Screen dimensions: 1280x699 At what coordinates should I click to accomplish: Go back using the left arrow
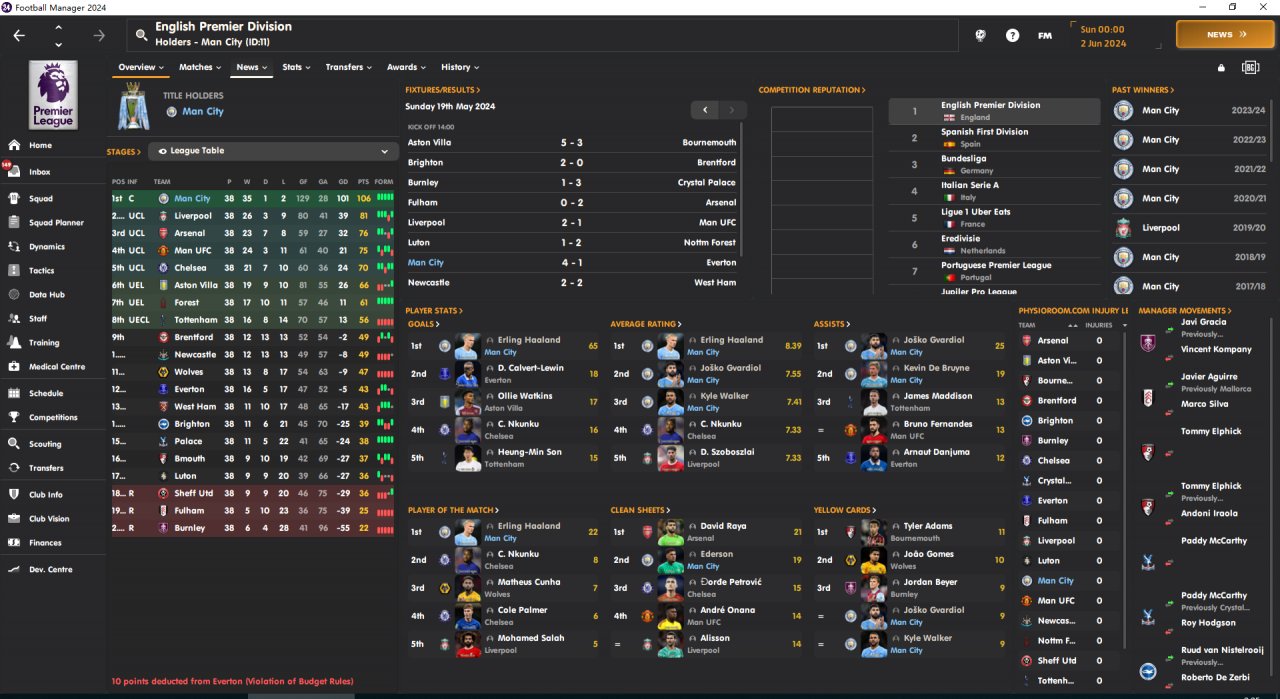coord(19,35)
